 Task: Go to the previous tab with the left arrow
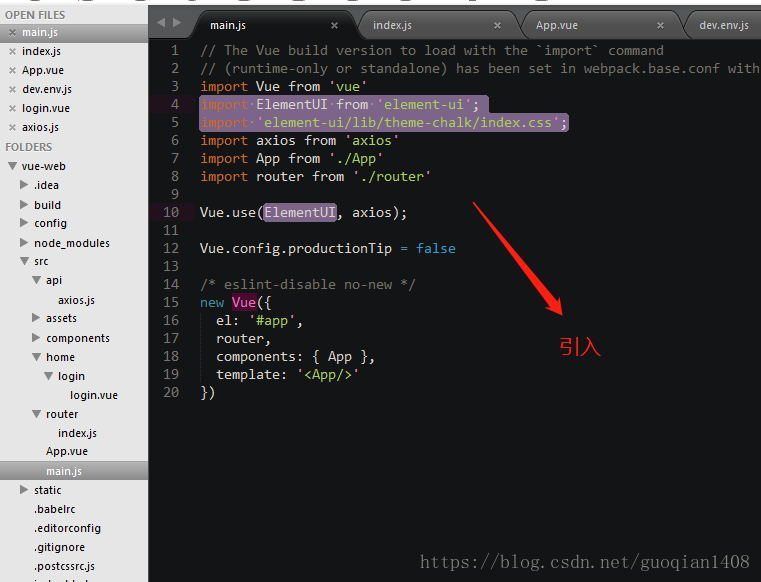click(x=161, y=22)
